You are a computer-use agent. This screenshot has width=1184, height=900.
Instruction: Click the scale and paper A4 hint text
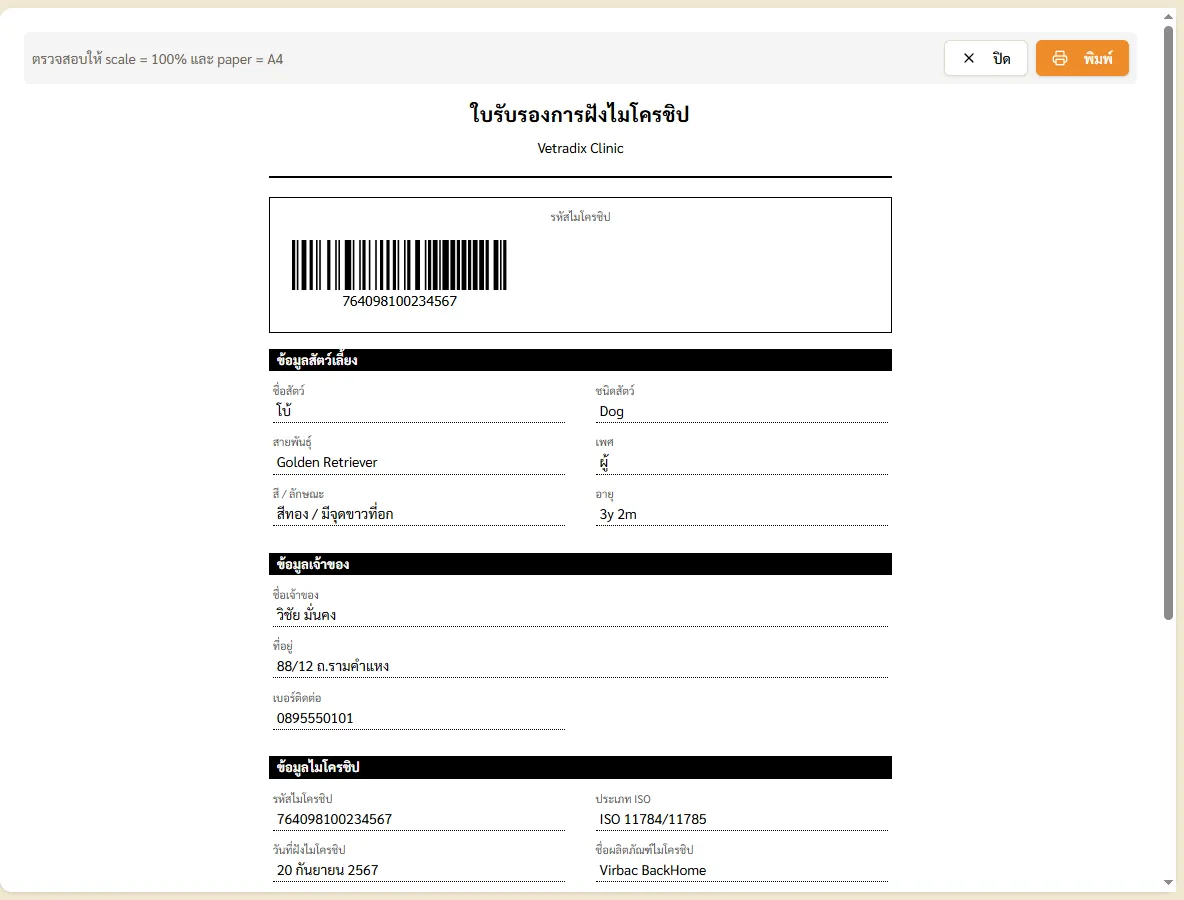(157, 59)
